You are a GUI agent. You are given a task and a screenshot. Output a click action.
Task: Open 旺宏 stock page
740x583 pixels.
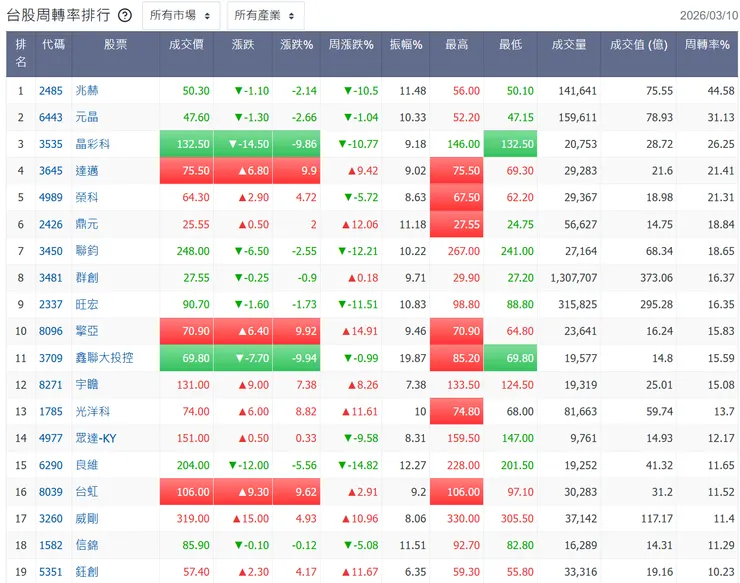pyautogui.click(x=87, y=304)
